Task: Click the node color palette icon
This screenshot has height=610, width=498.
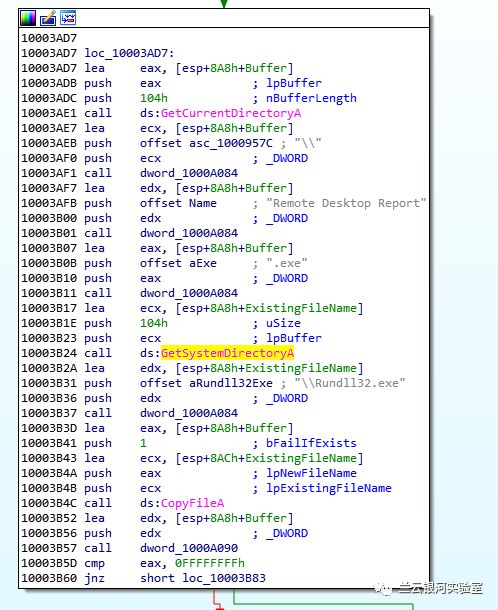Action: click(x=28, y=18)
